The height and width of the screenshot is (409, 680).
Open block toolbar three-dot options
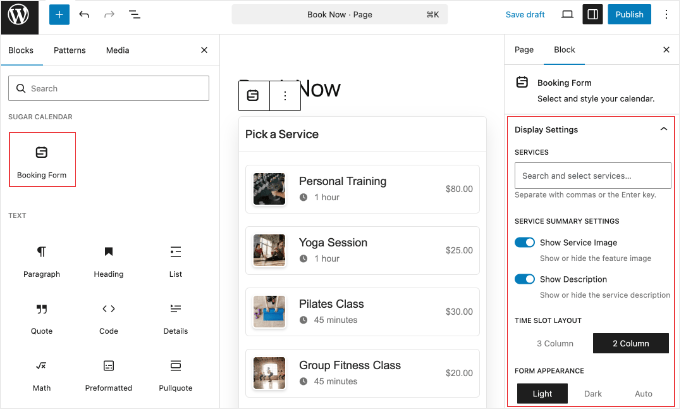click(x=285, y=96)
